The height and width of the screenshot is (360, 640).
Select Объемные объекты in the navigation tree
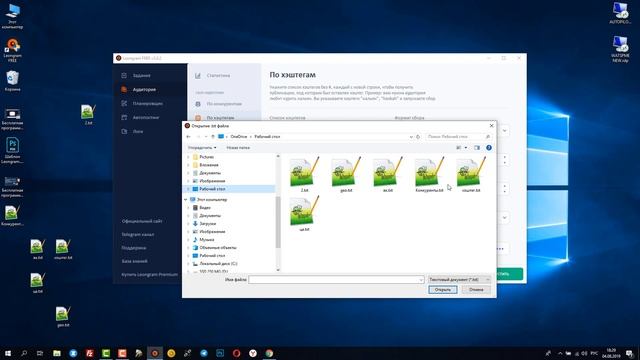[x=218, y=248]
